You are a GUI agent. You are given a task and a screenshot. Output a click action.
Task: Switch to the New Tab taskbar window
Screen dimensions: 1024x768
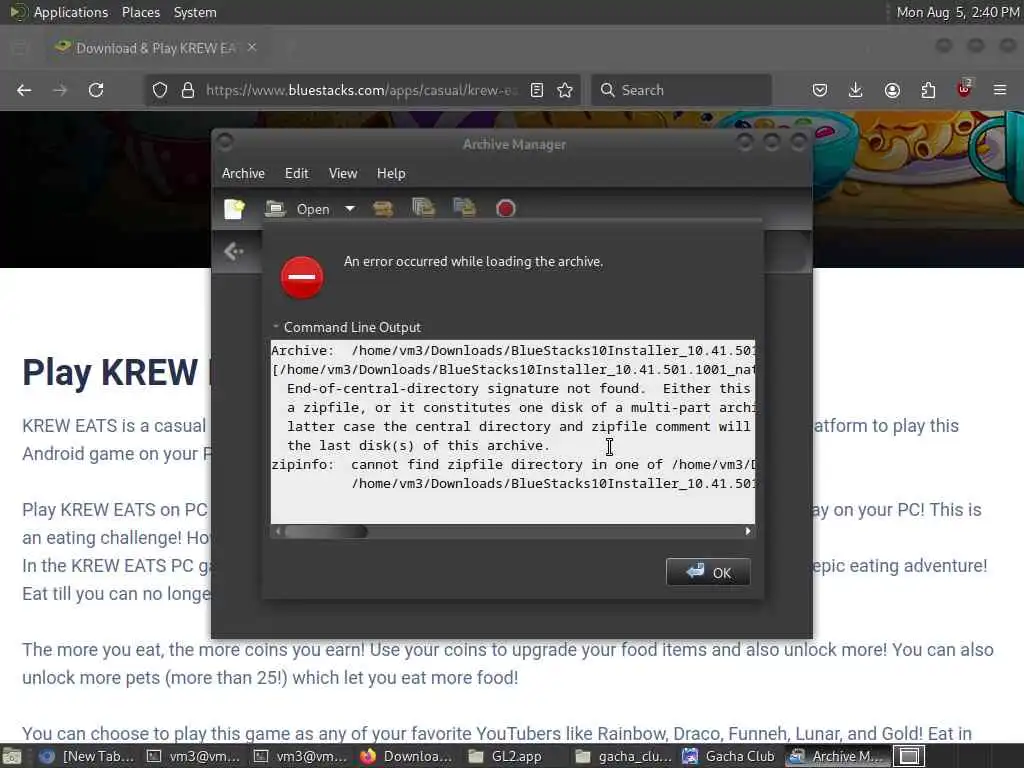86,756
